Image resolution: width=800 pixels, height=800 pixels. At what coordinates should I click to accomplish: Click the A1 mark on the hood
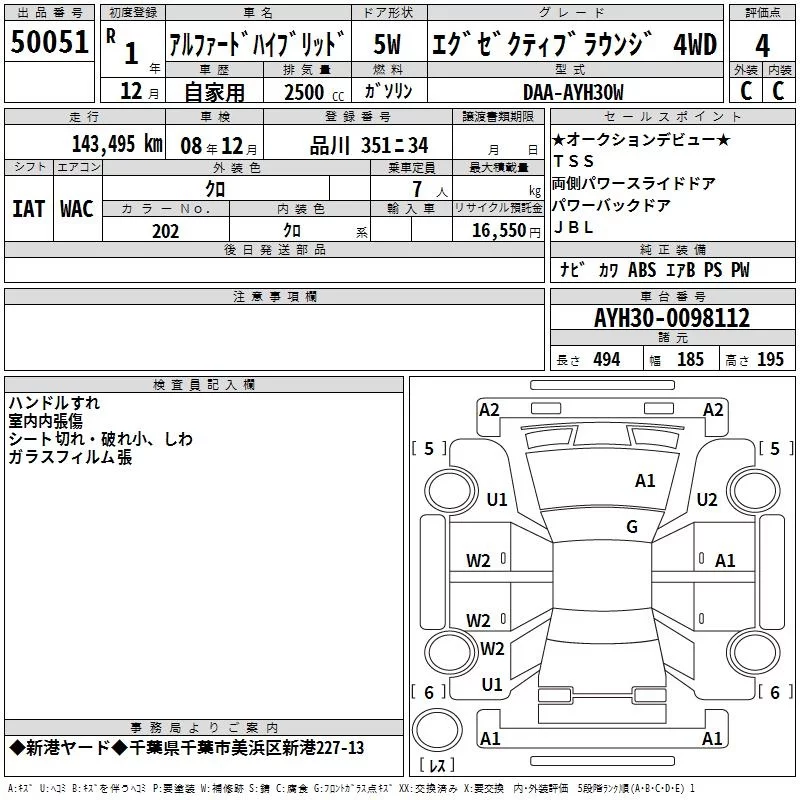(x=645, y=481)
